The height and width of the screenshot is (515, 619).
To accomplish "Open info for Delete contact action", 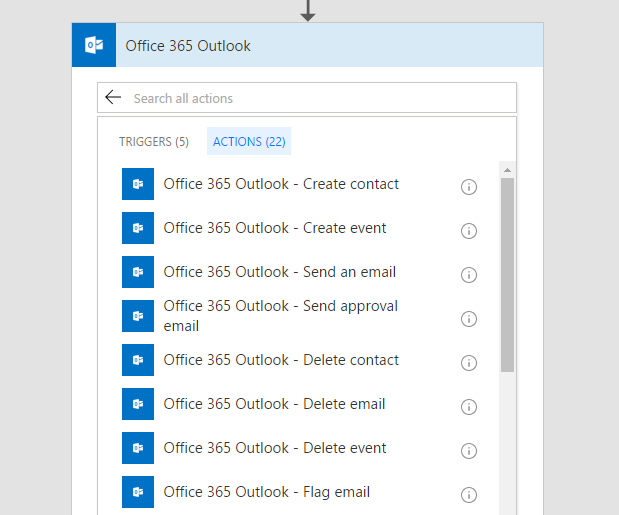I will tap(468, 363).
